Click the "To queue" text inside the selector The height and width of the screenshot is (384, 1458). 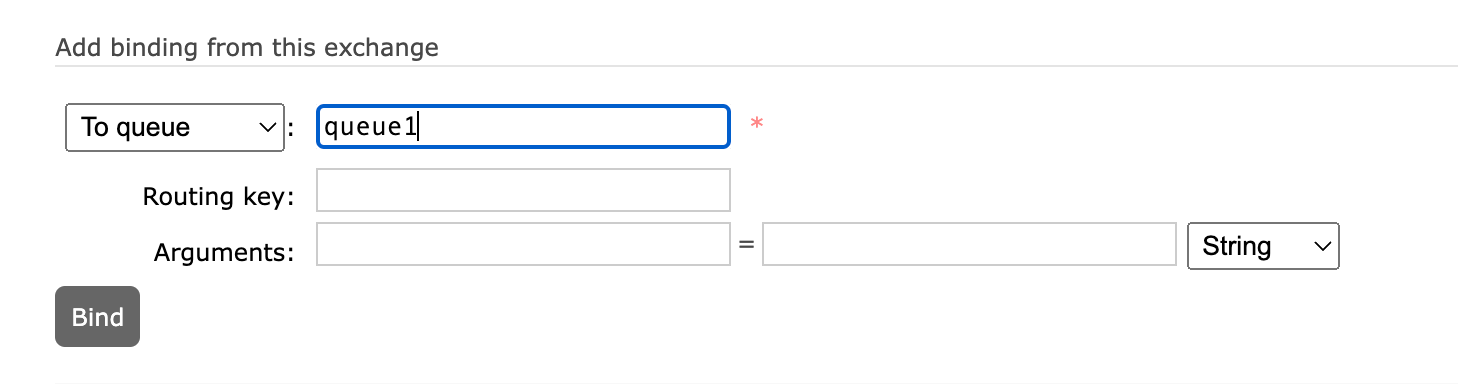(135, 128)
